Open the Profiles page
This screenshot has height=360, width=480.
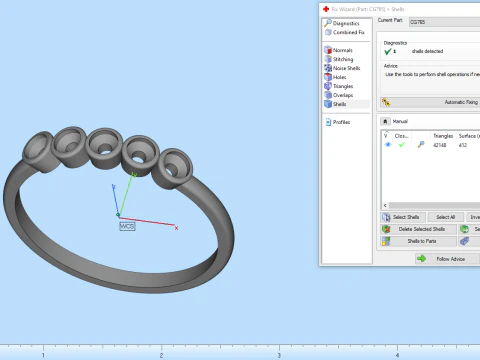pyautogui.click(x=338, y=122)
